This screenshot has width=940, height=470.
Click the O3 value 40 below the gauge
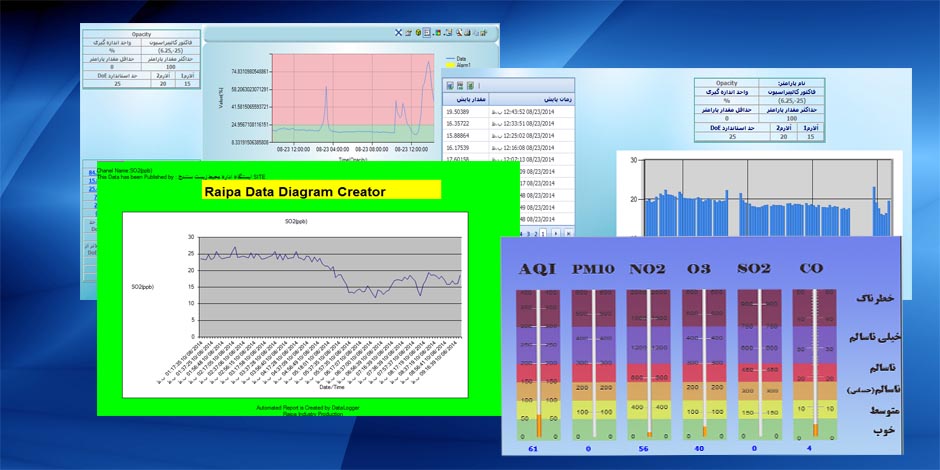click(699, 448)
